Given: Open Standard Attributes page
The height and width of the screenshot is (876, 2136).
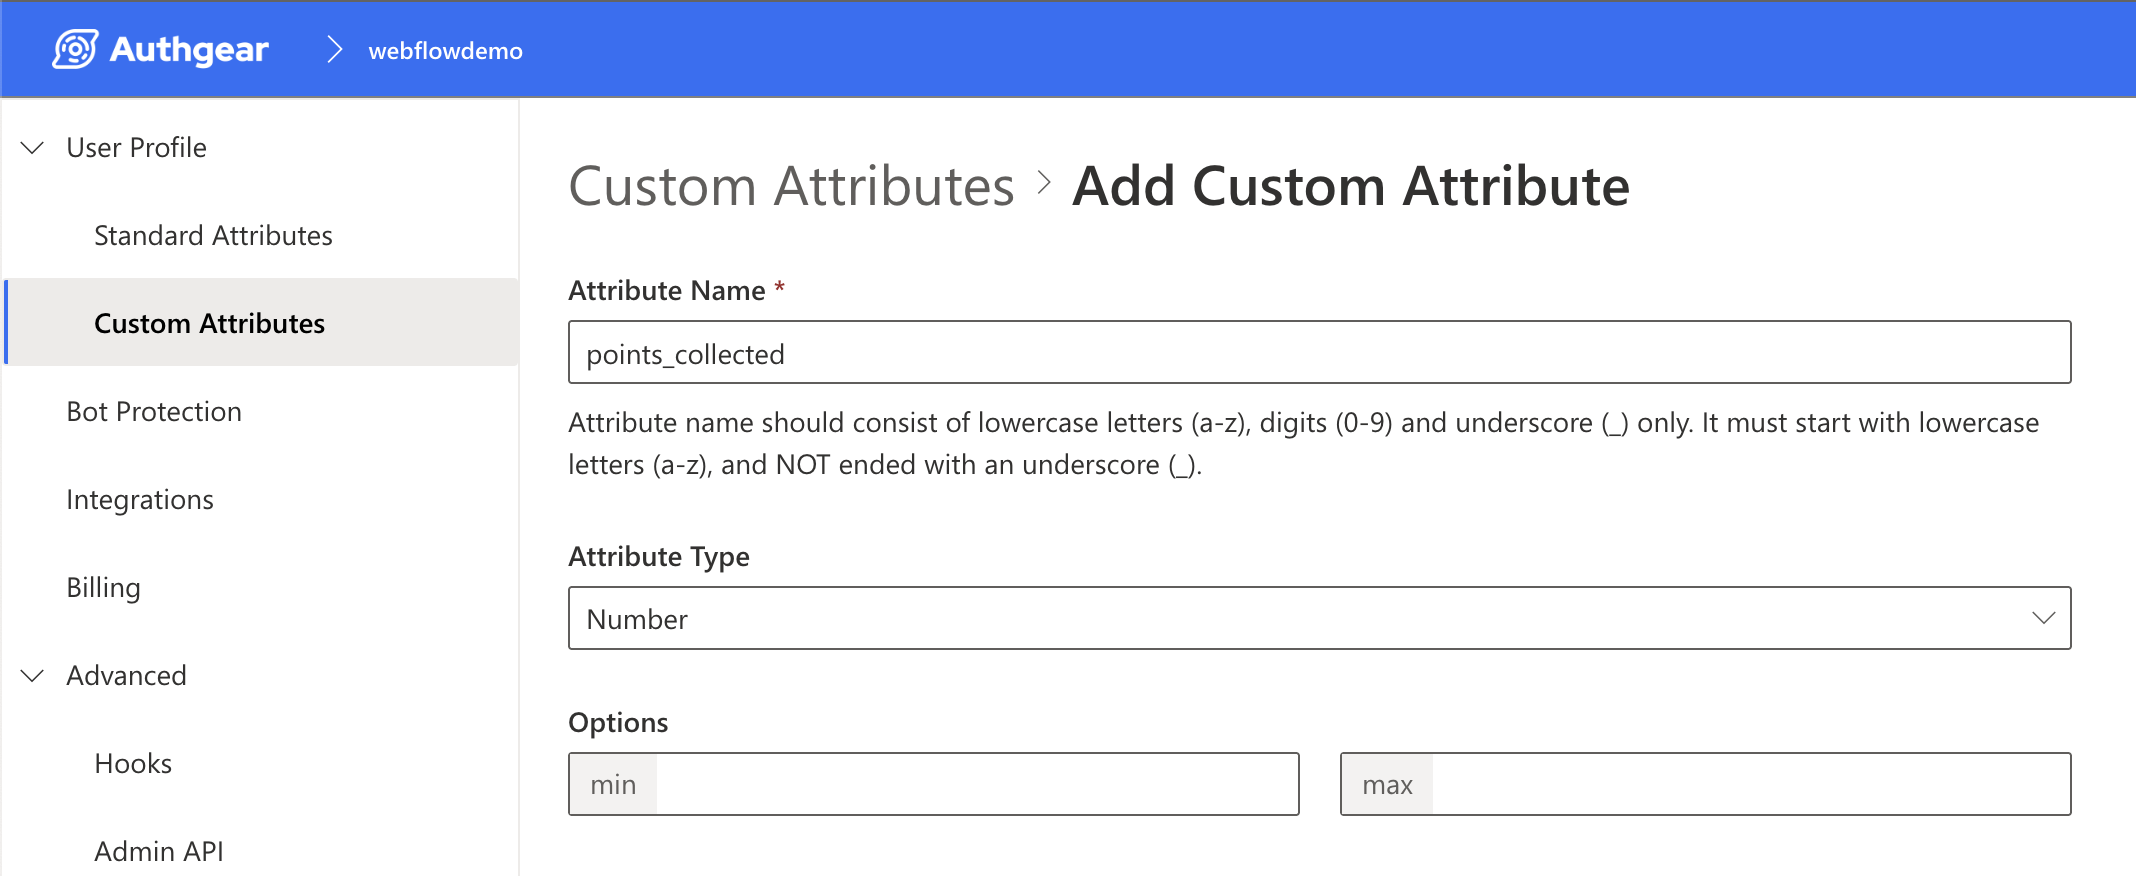Looking at the screenshot, I should (x=213, y=236).
